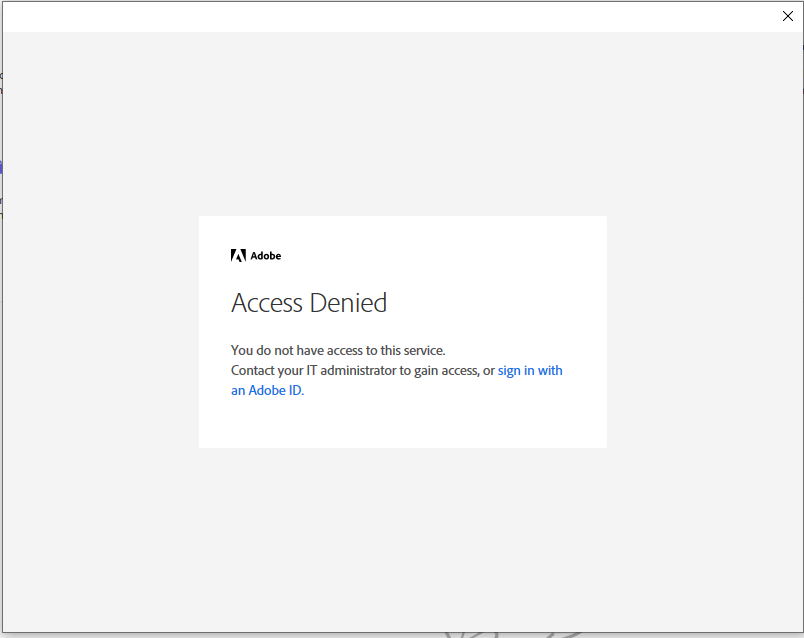Click the Adobe branding in the dialog header

(255, 255)
